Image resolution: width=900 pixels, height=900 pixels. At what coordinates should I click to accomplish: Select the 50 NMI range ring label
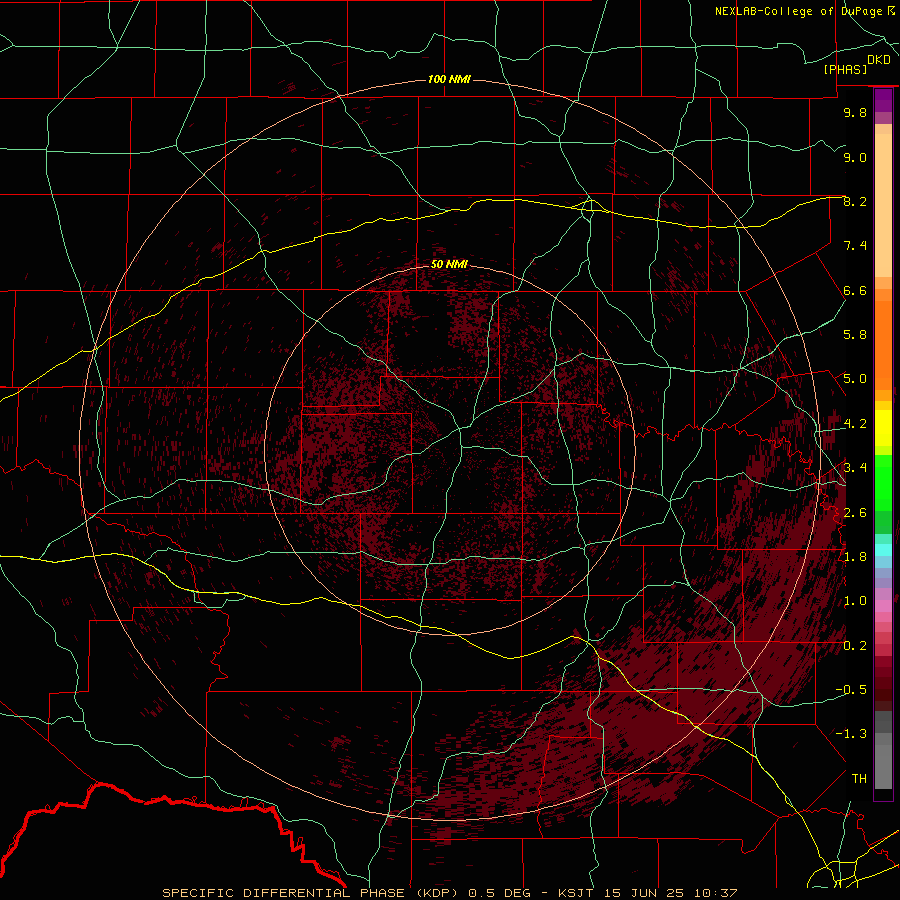449,264
